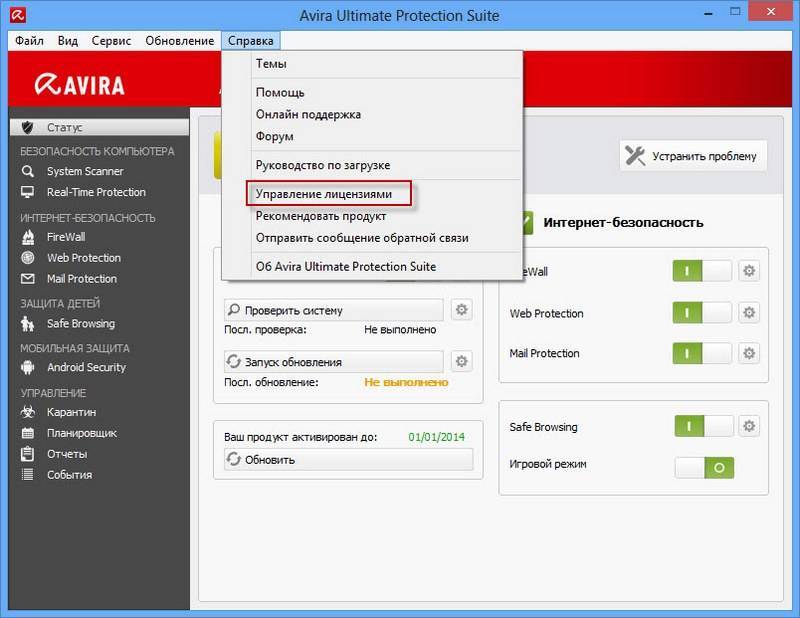The width and height of the screenshot is (800, 618).
Task: Open the Обновление menu
Action: [x=180, y=41]
